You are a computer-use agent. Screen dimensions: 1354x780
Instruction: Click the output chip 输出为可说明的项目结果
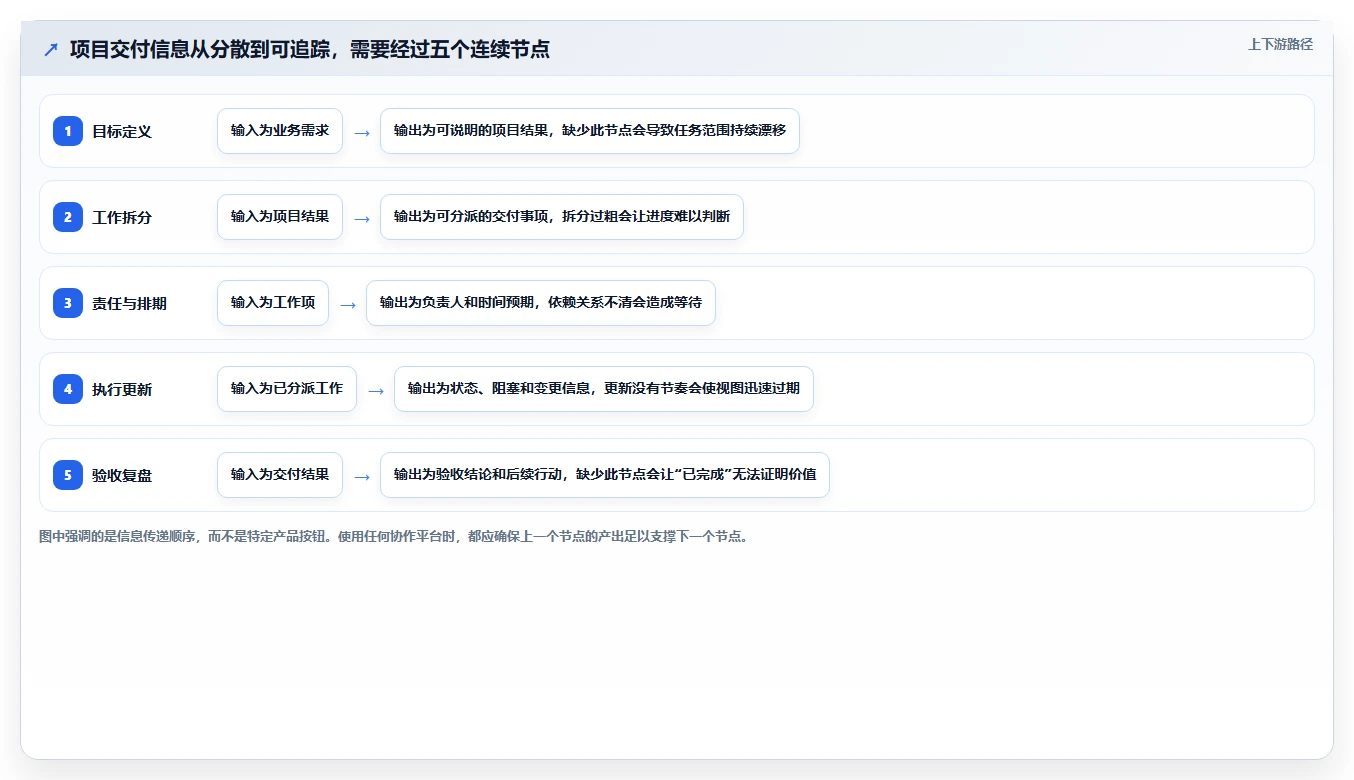pos(590,131)
